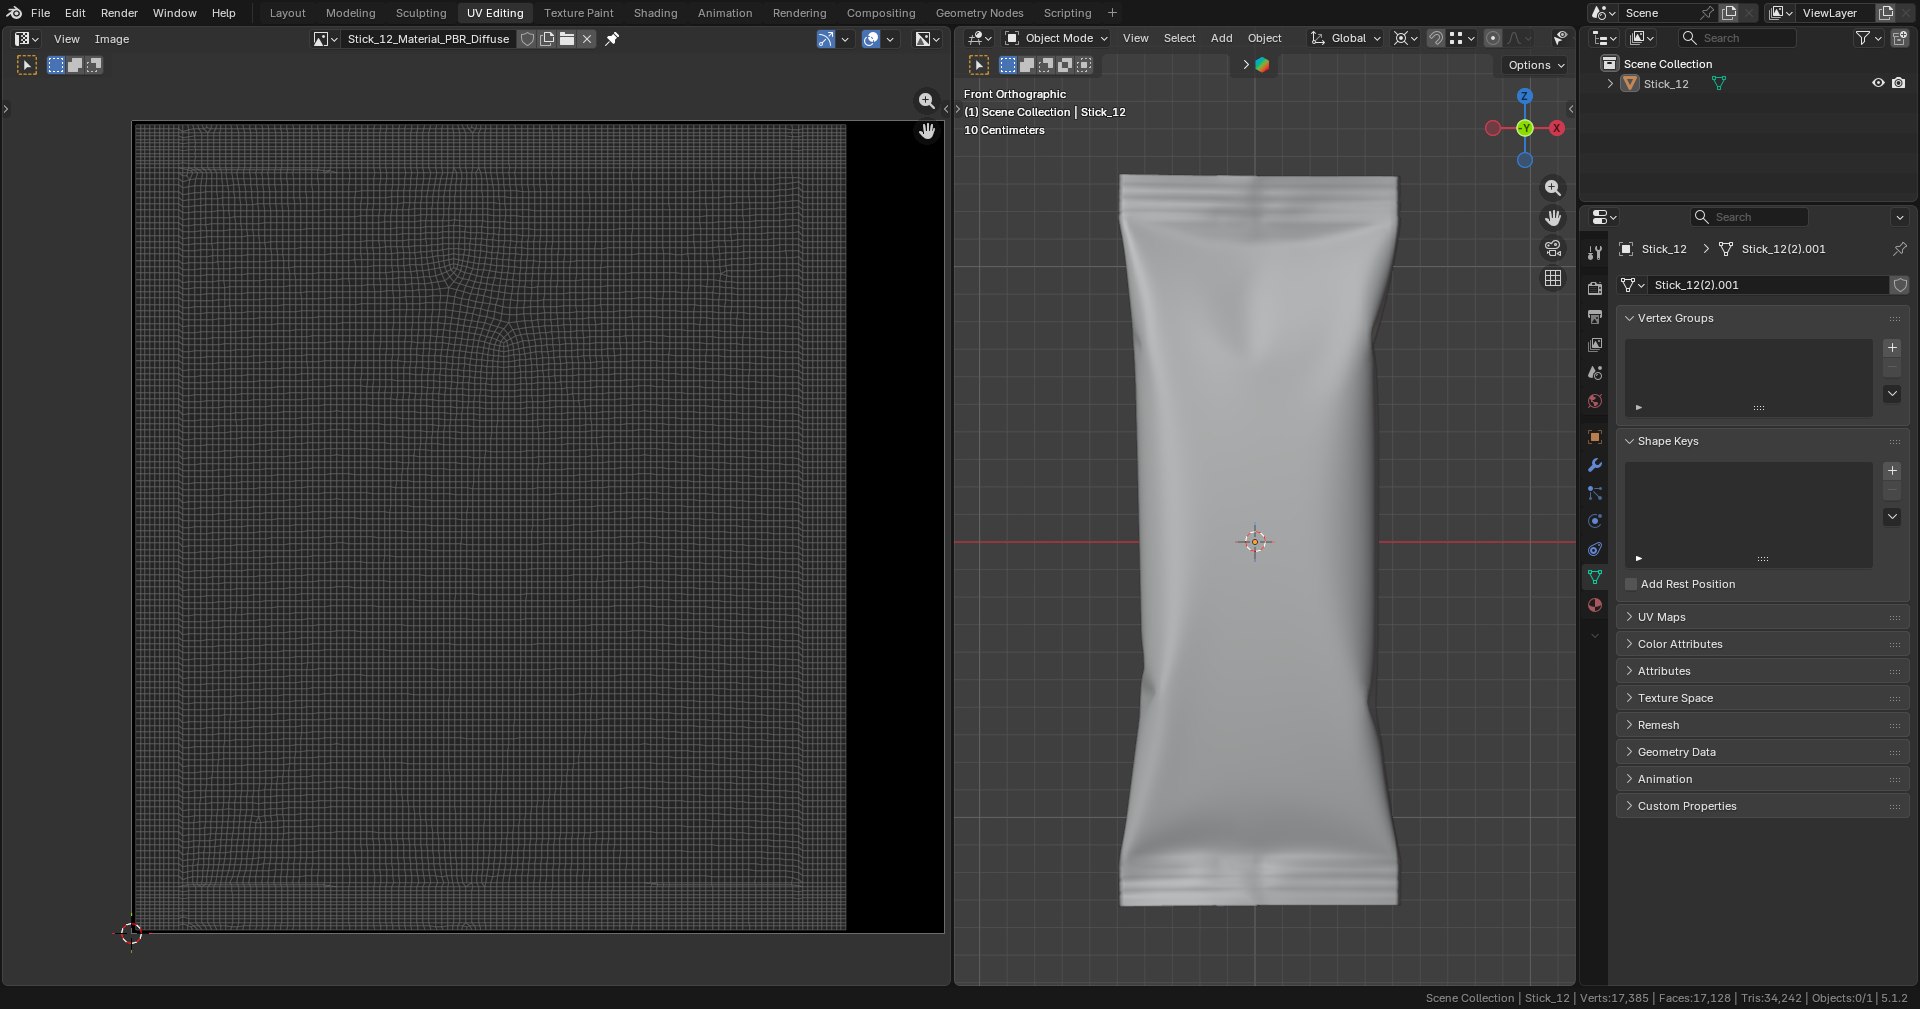Open the Output properties tab
The height and width of the screenshot is (1009, 1920).
click(x=1594, y=316)
